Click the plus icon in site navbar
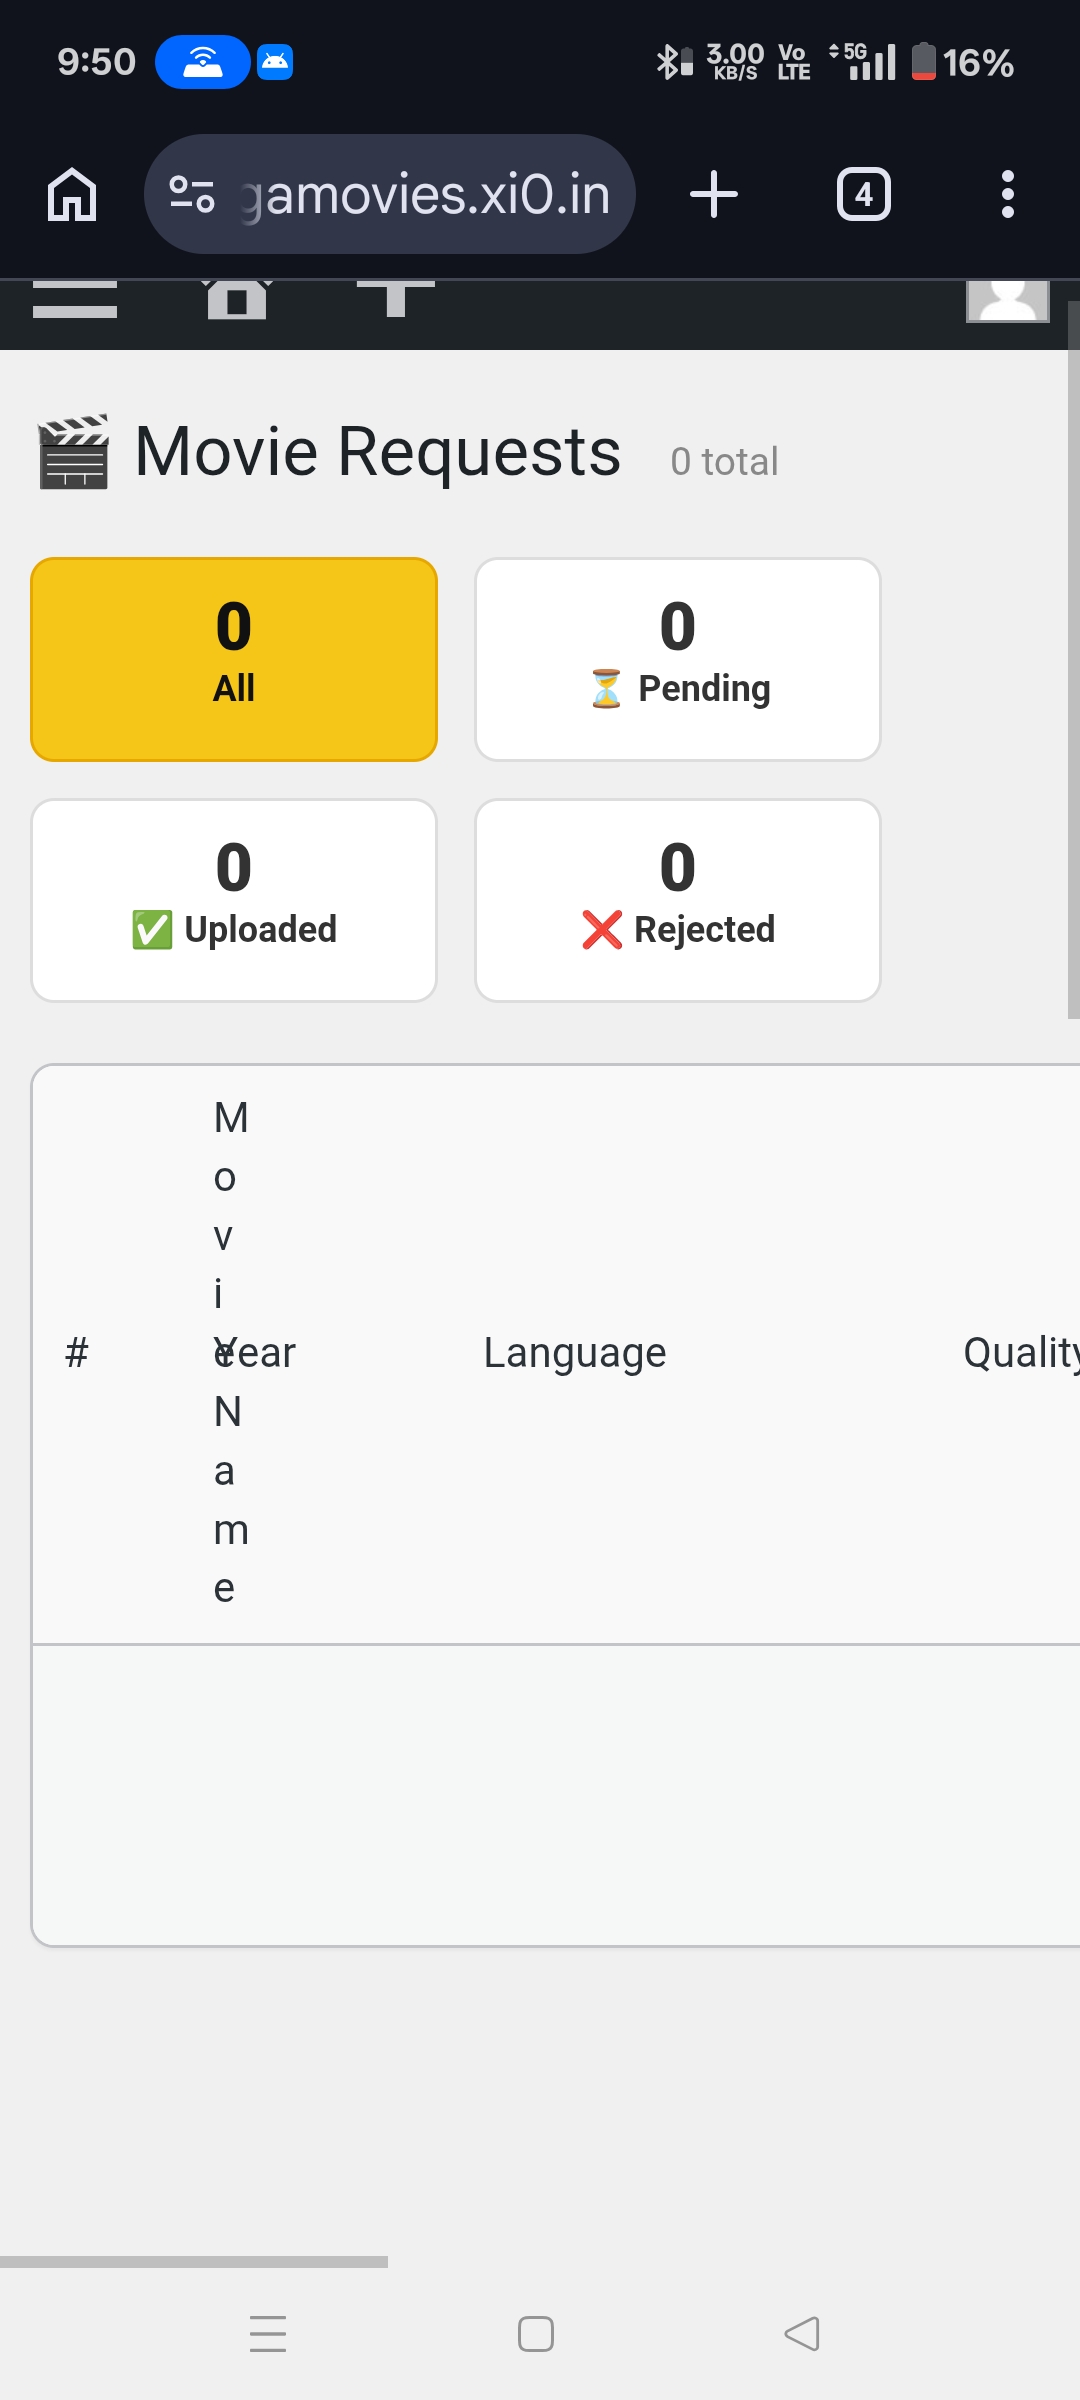Screen dimensions: 1080x2400 click(396, 298)
